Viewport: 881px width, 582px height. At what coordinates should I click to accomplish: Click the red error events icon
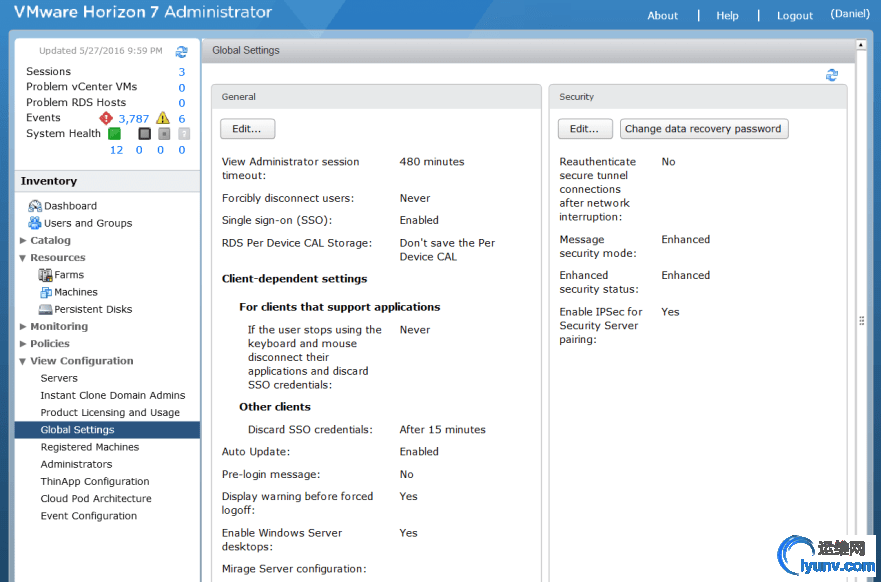pyautogui.click(x=106, y=118)
